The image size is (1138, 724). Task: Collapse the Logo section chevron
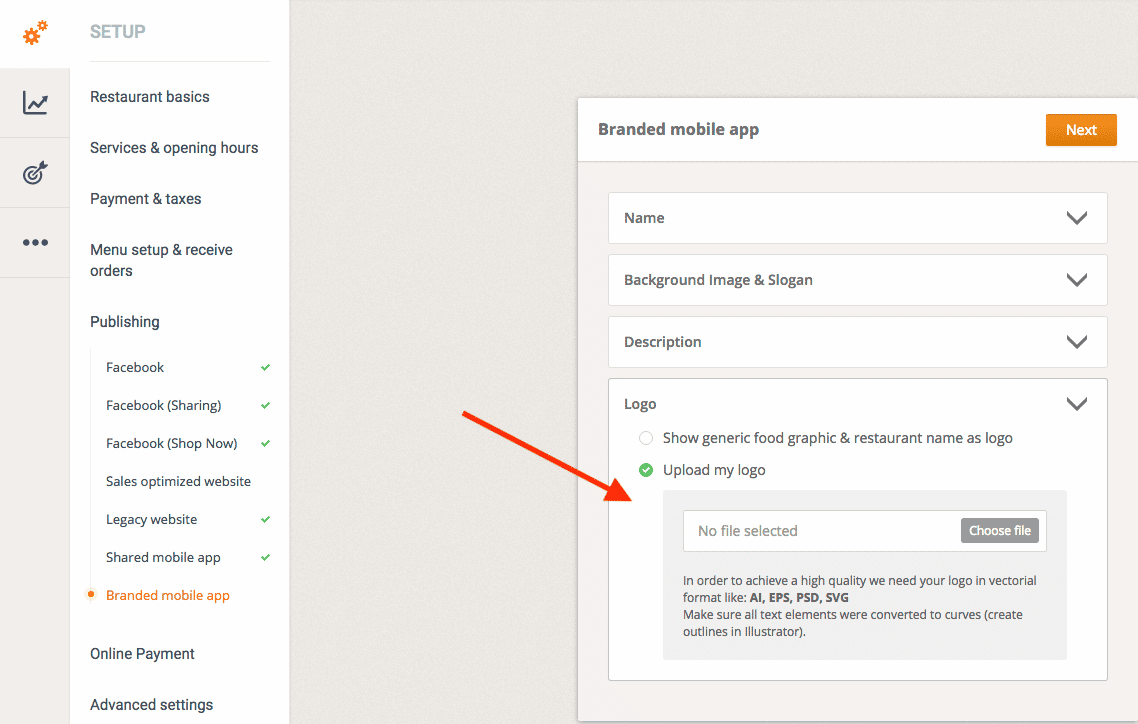[1076, 404]
